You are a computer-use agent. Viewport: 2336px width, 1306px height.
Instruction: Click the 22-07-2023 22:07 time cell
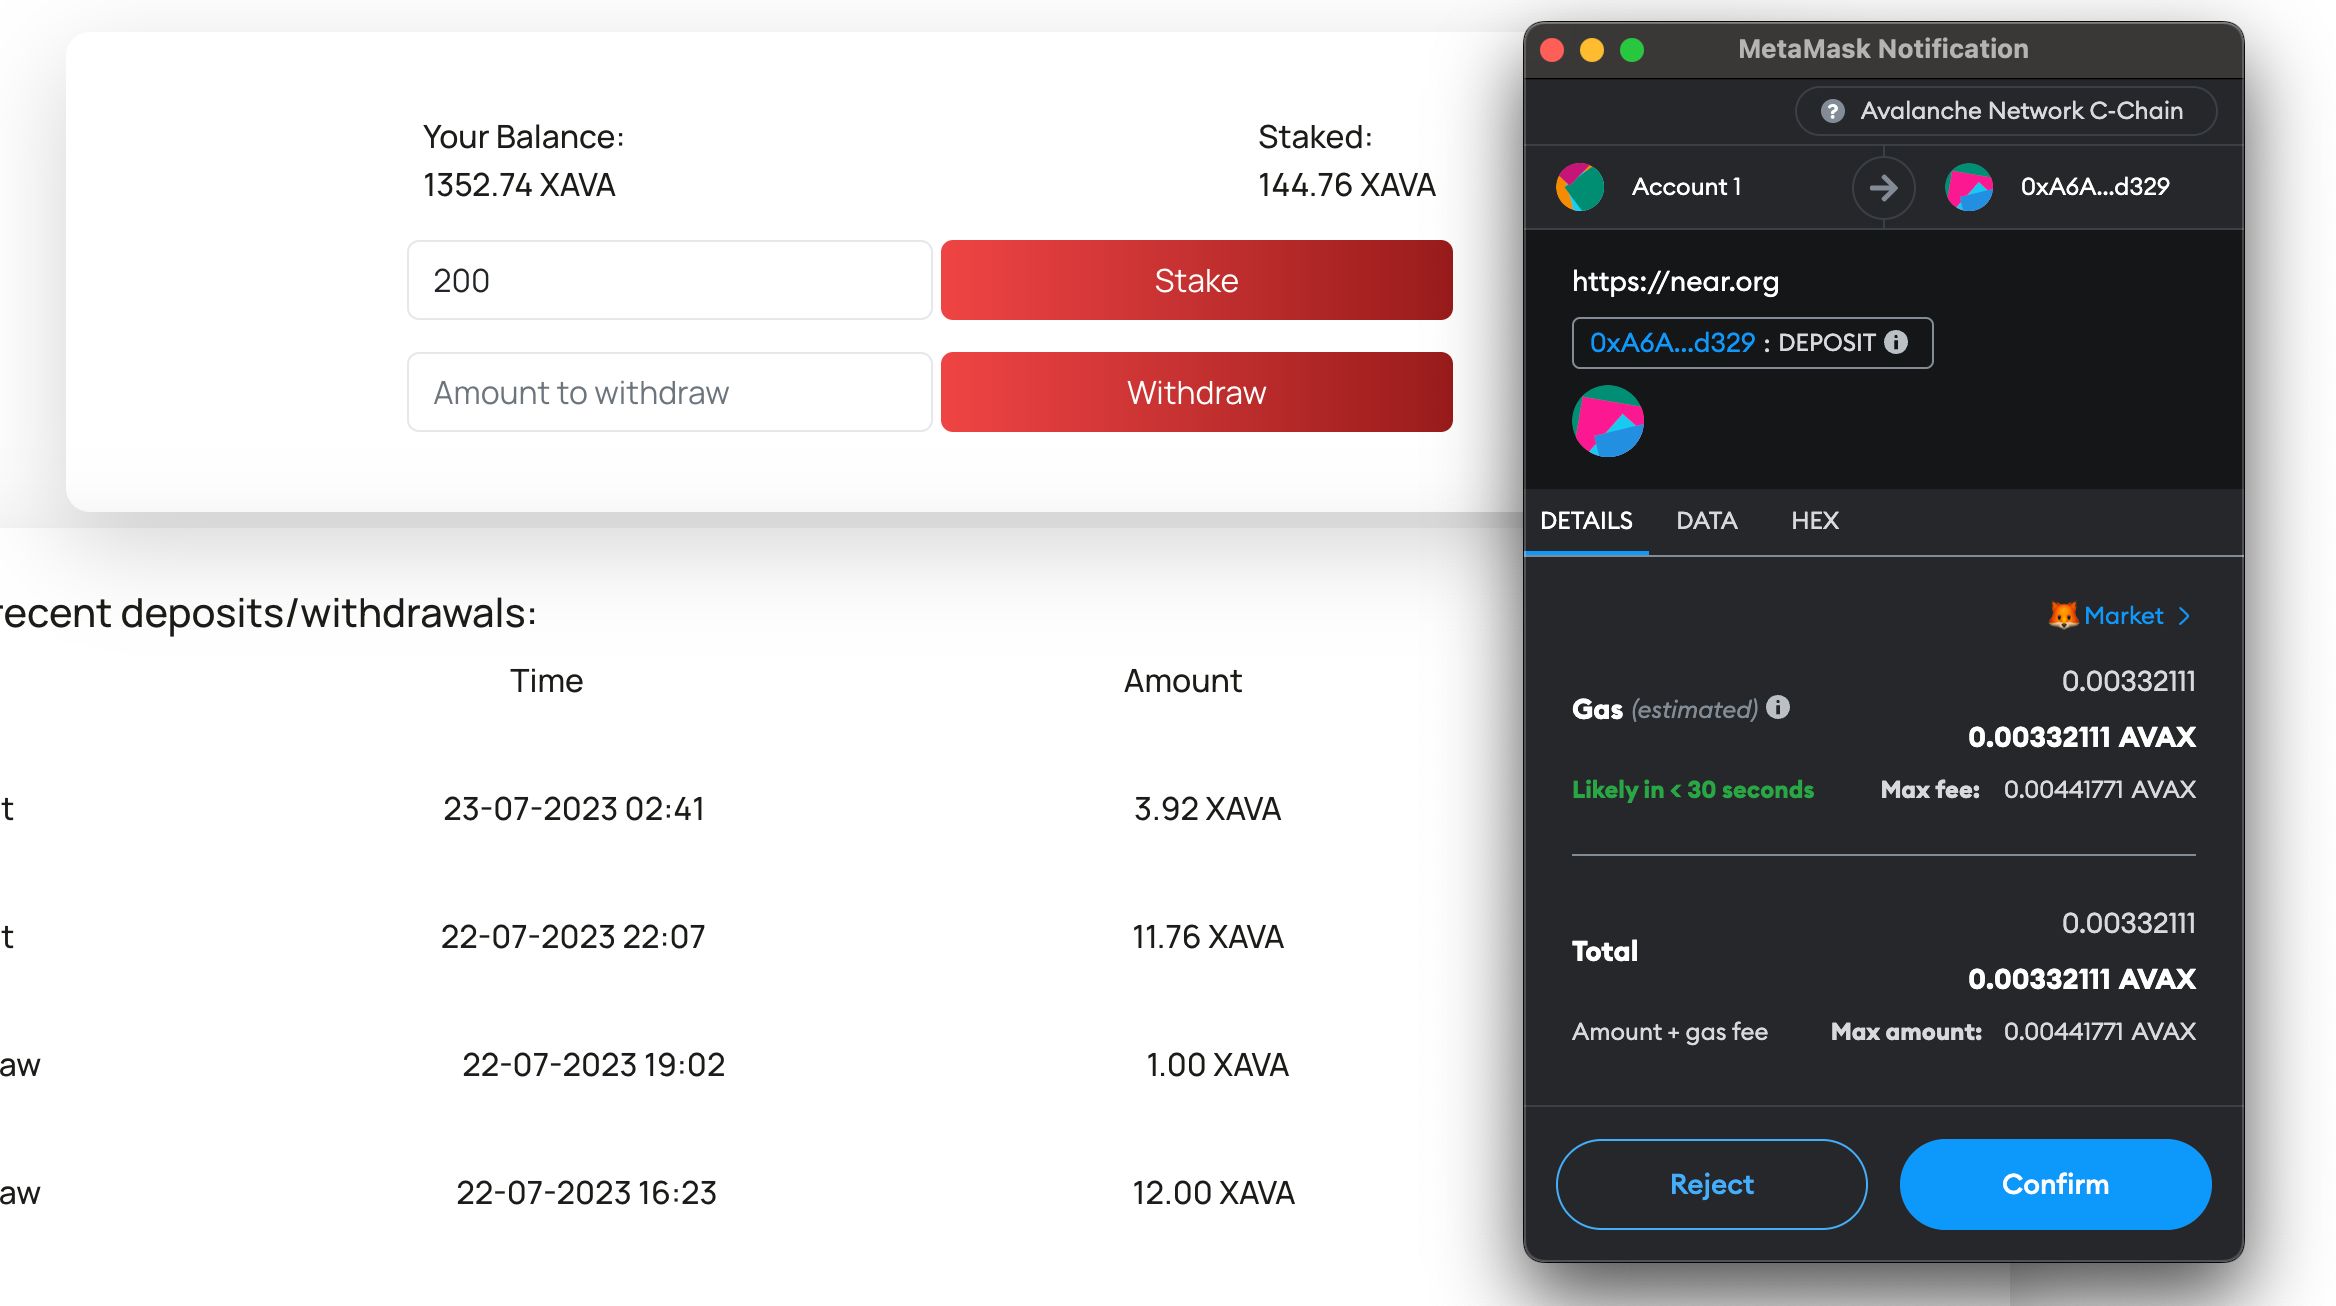tap(573, 936)
